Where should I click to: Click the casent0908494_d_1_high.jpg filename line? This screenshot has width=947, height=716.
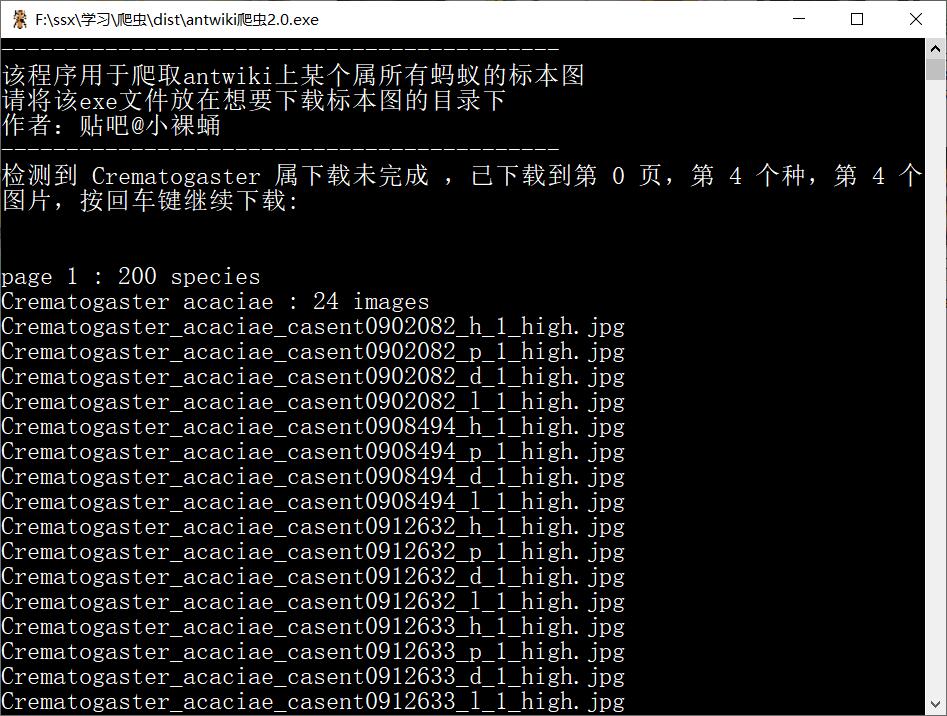[313, 477]
